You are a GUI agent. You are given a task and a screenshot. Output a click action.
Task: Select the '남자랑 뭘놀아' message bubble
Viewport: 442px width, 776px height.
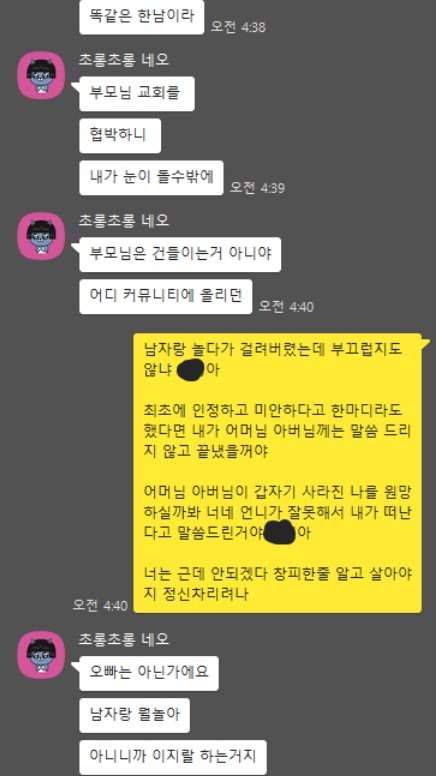(134, 715)
